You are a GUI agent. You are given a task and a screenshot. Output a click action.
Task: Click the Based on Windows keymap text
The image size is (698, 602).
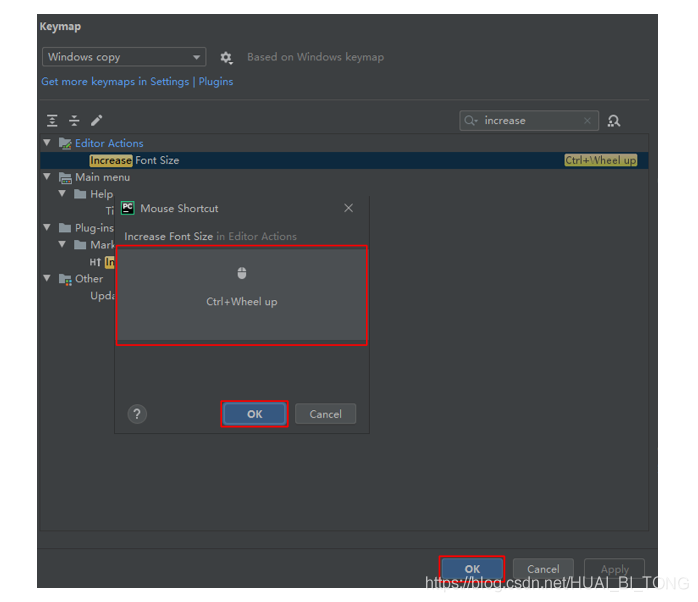click(316, 57)
